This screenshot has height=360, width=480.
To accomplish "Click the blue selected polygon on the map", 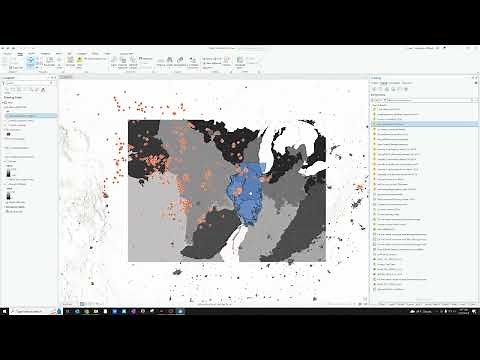I will coord(246,193).
